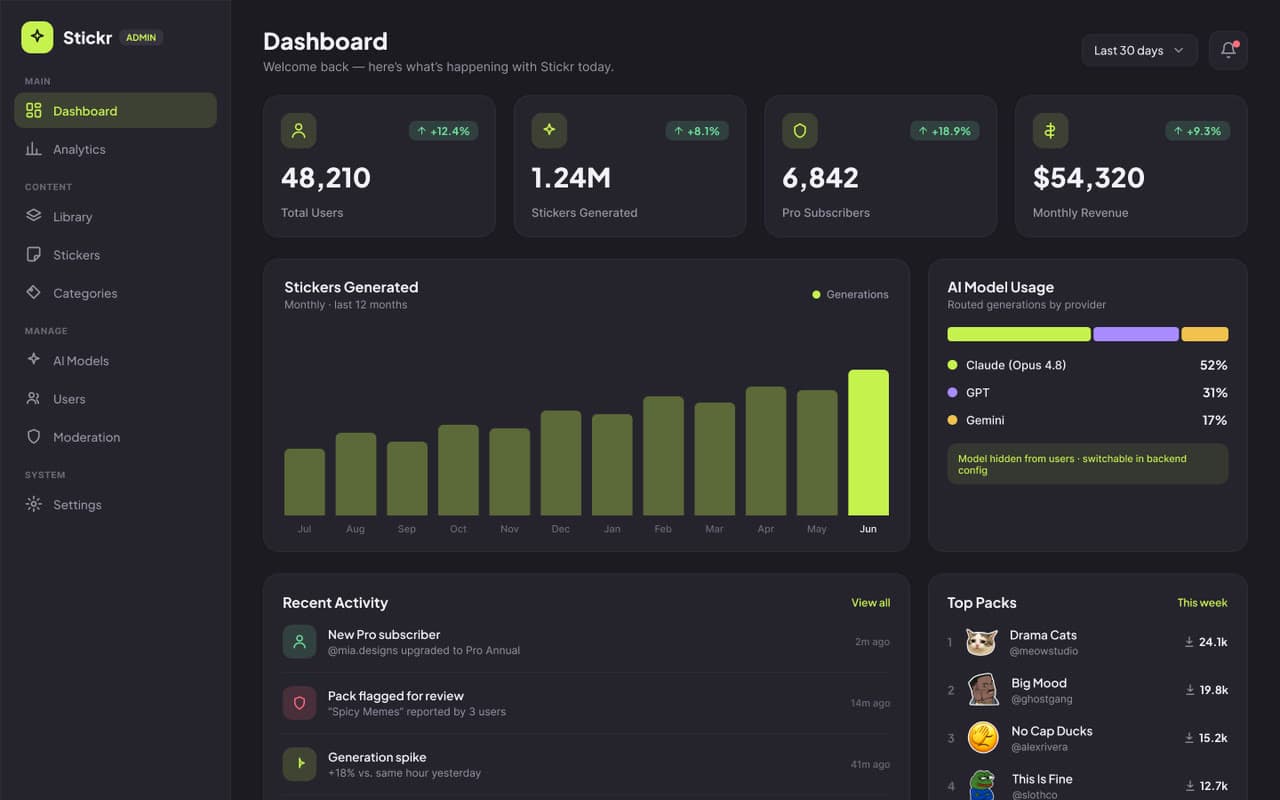
Task: Open Users in sidebar
Action: (115, 399)
